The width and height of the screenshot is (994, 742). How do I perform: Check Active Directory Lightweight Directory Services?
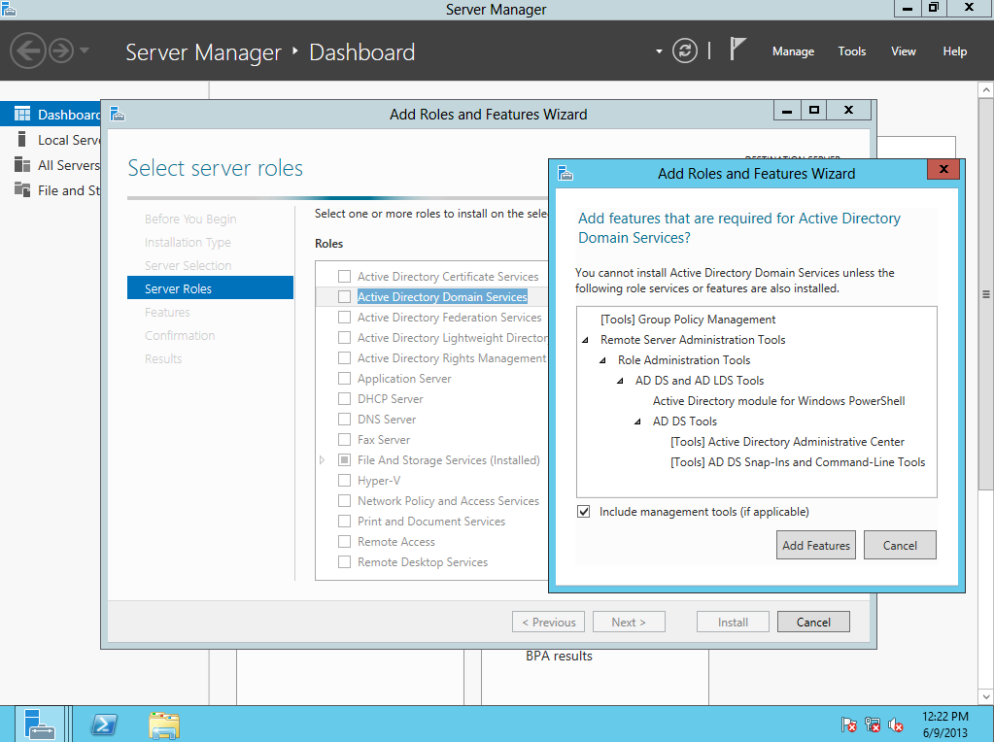pyautogui.click(x=344, y=337)
